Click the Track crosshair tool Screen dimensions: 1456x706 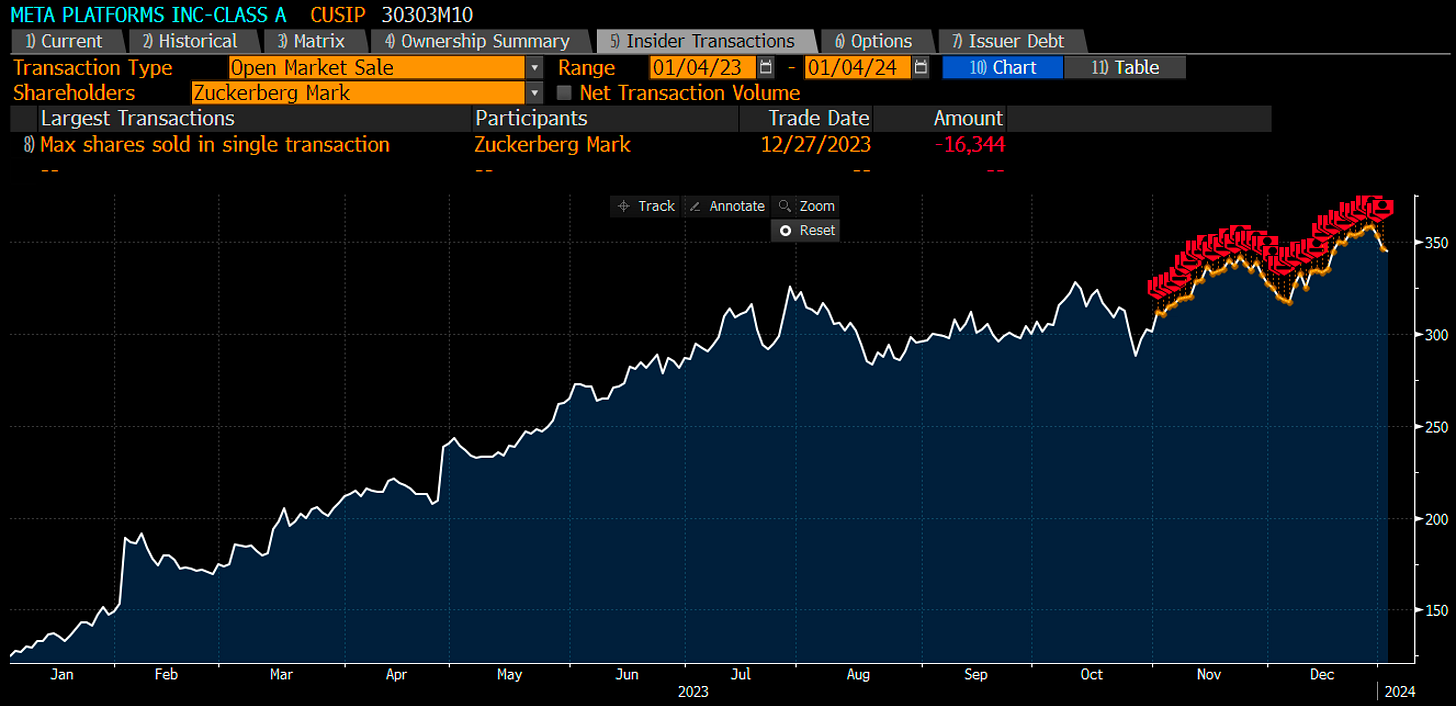point(645,206)
